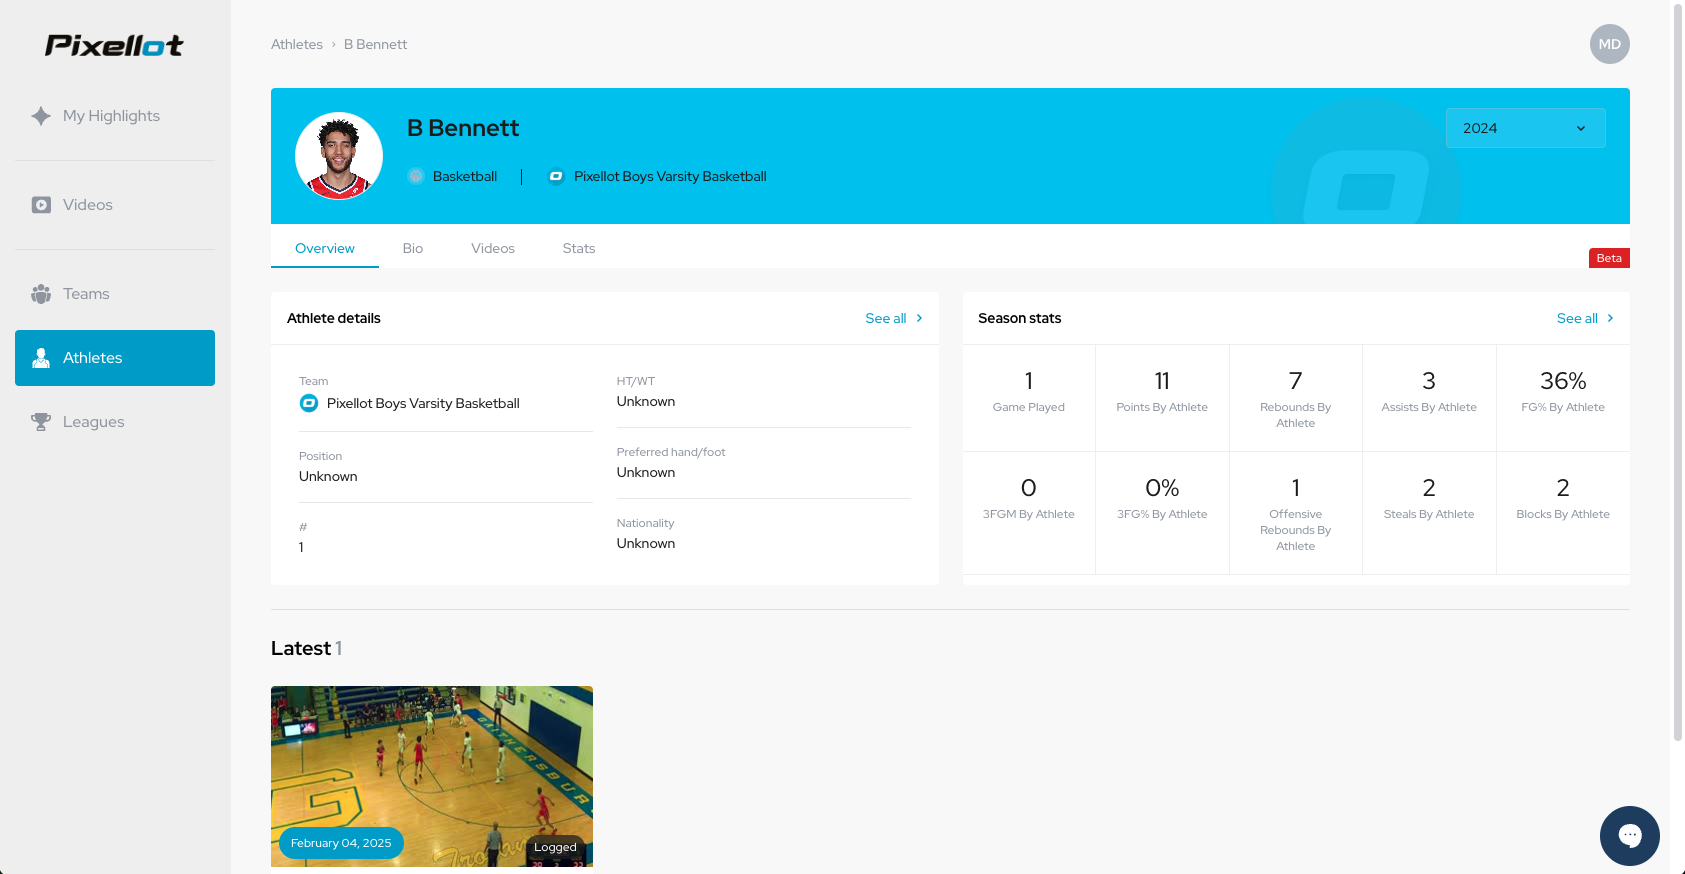Click the Position Unknown field

coord(446,467)
